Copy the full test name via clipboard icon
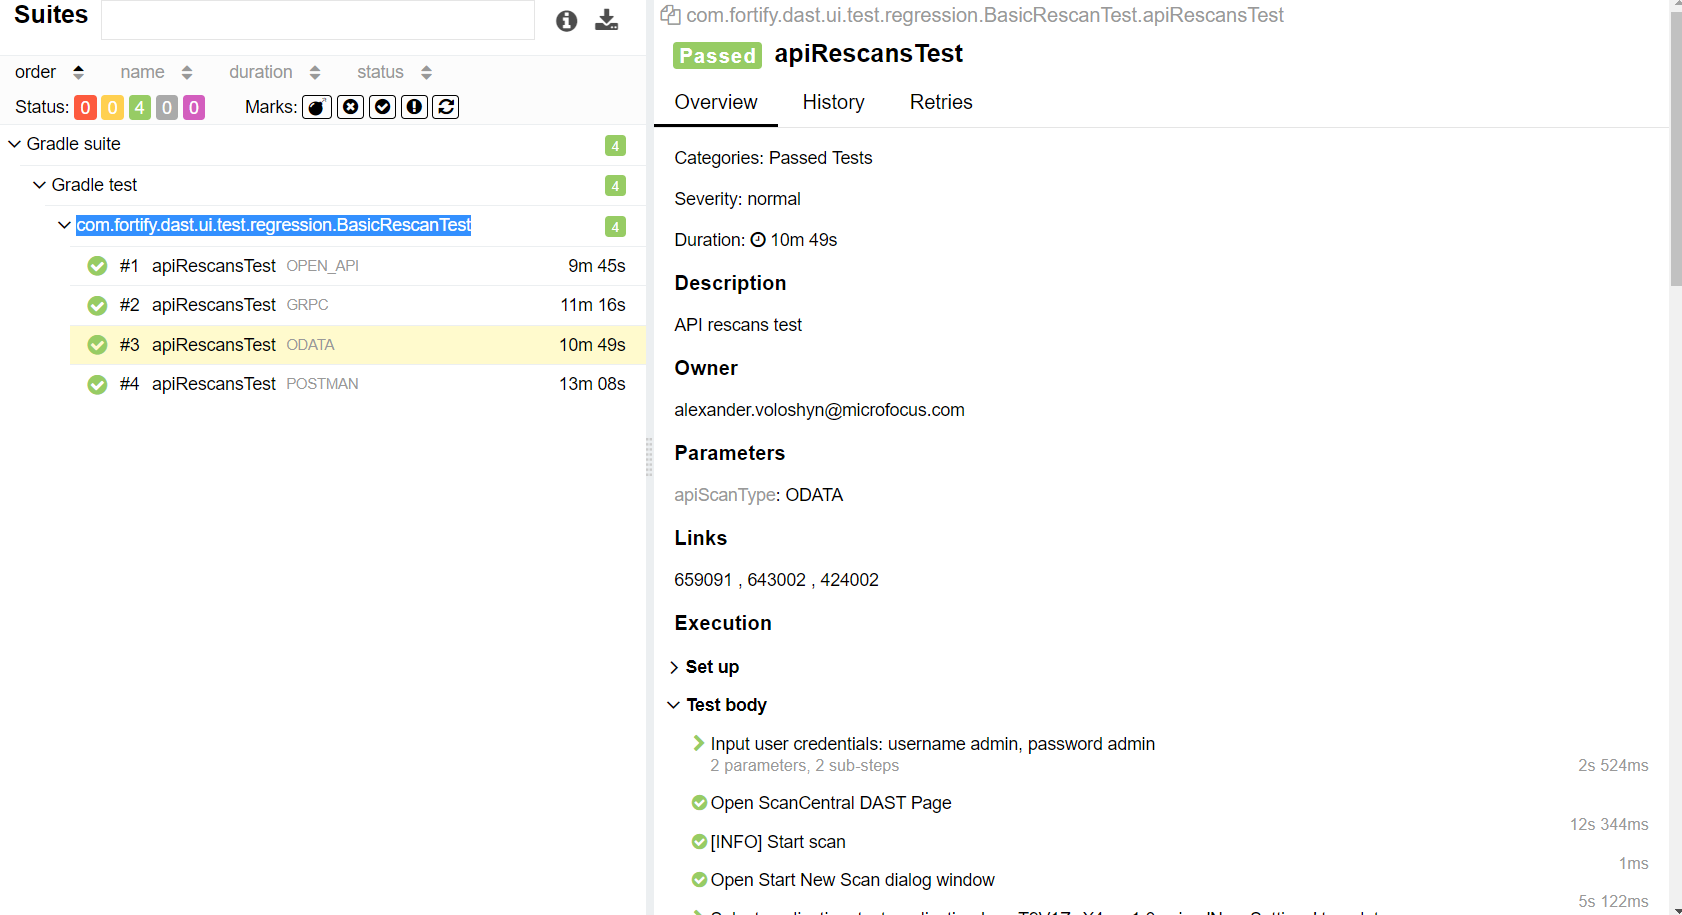This screenshot has width=1682, height=915. coord(671,15)
